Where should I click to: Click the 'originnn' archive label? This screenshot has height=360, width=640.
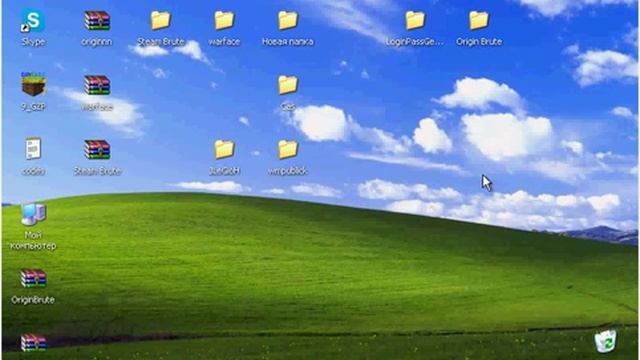[x=97, y=42]
